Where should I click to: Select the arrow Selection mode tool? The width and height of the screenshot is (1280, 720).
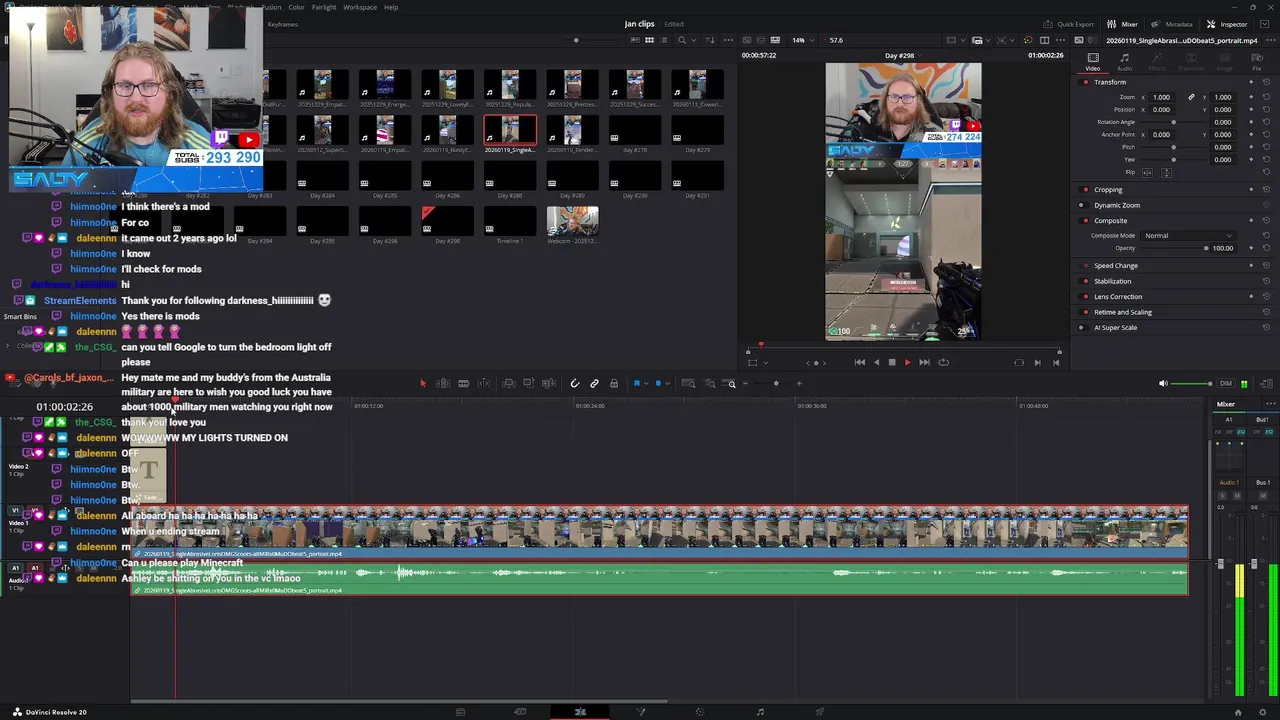pos(422,384)
